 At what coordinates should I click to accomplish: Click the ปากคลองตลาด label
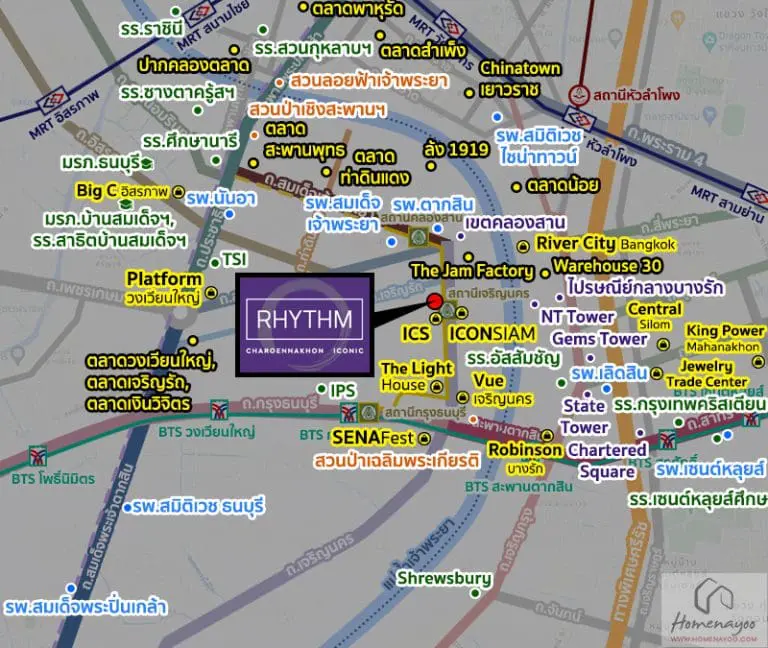coord(193,65)
